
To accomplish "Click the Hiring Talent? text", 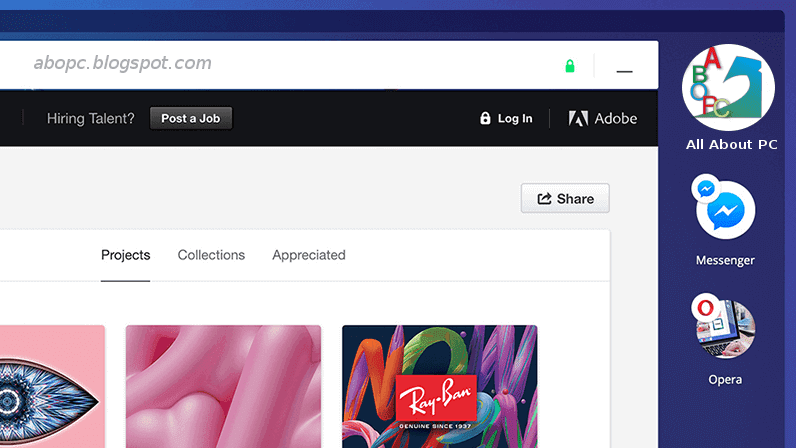I will click(x=90, y=118).
